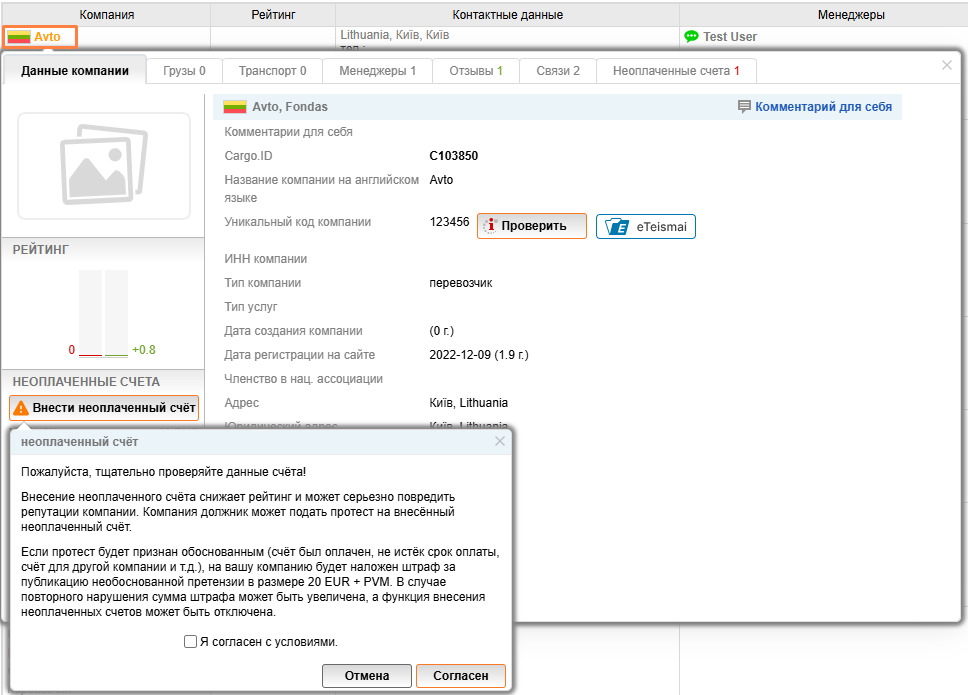Switch to the Грузы tab
The height and width of the screenshot is (695, 968).
[185, 71]
